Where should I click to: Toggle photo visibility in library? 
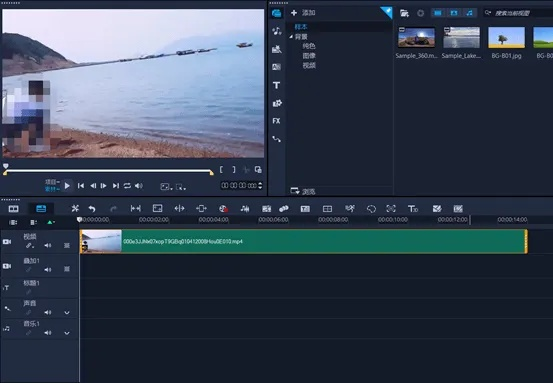click(x=454, y=13)
